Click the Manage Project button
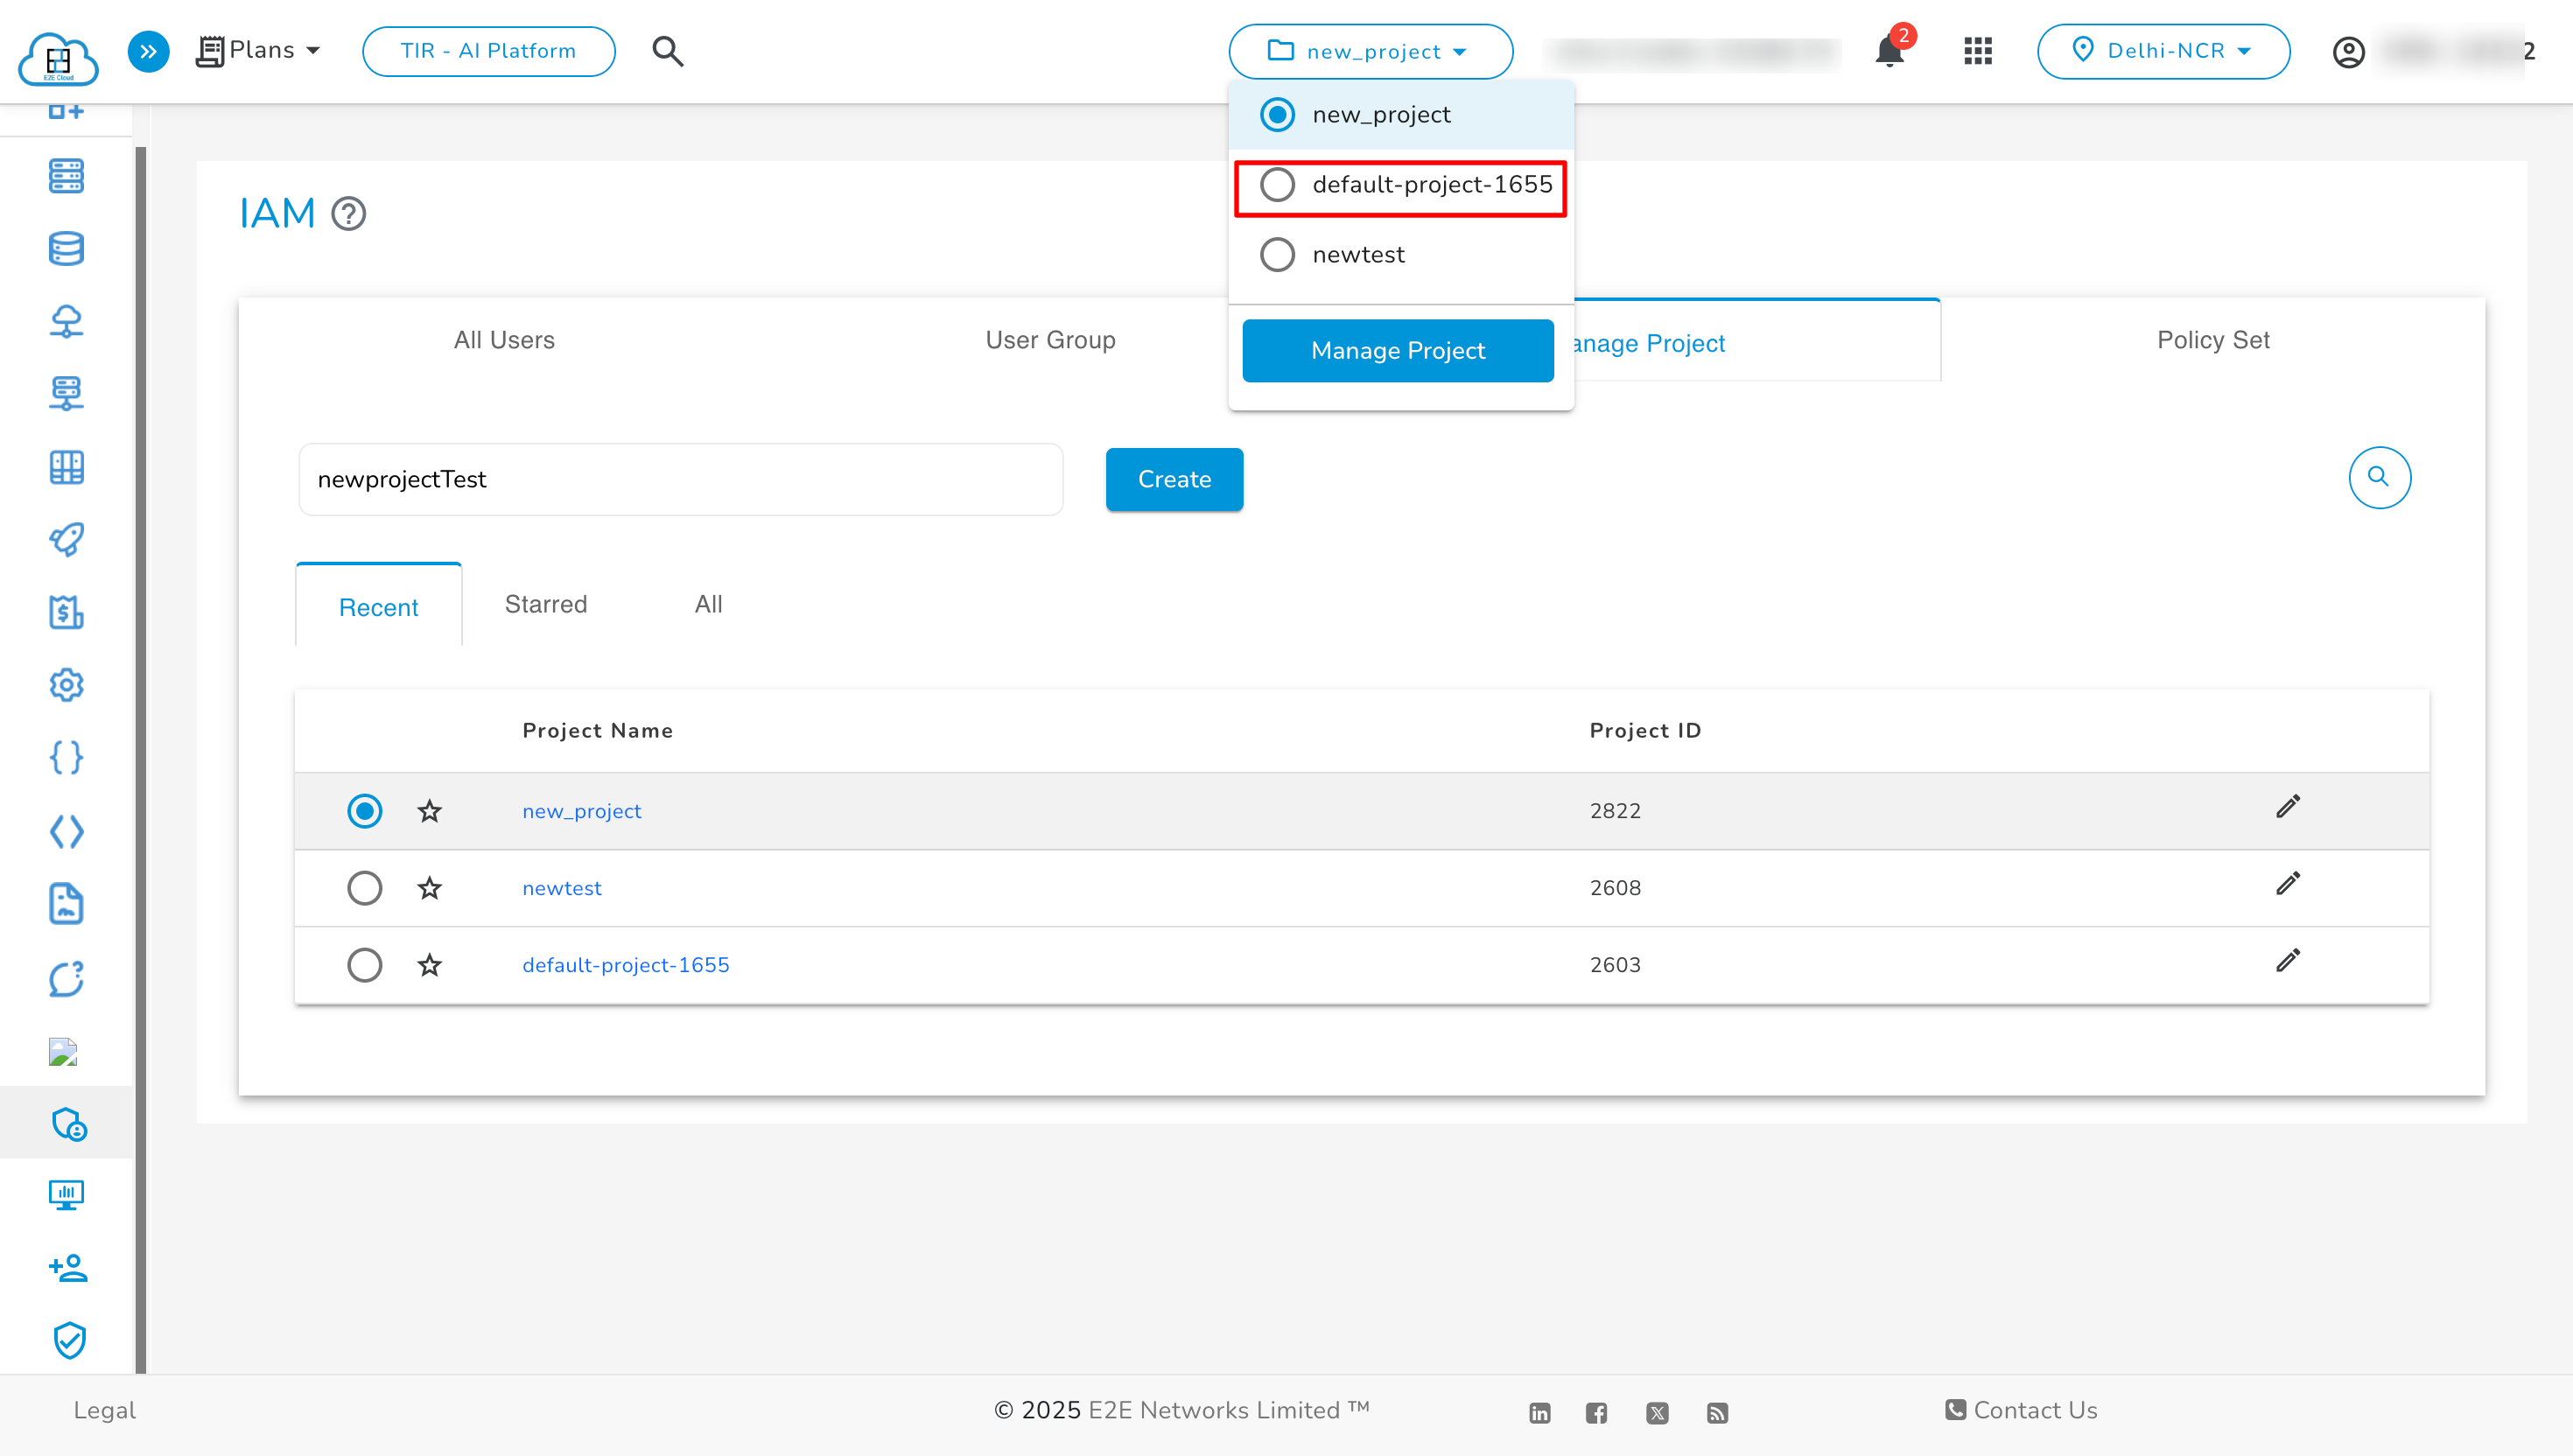 [x=1397, y=351]
